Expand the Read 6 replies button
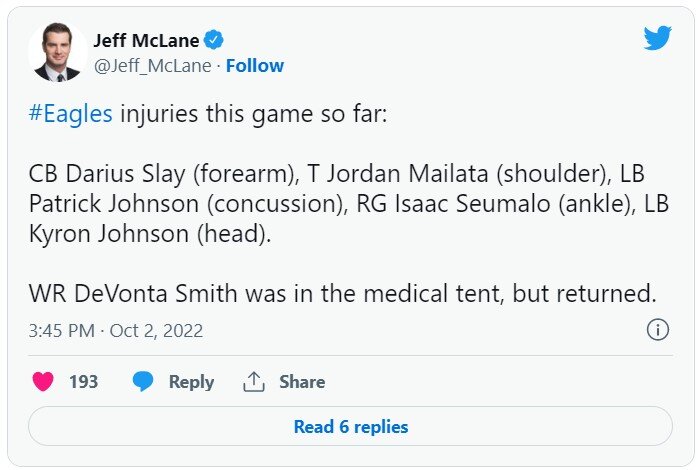 point(350,426)
